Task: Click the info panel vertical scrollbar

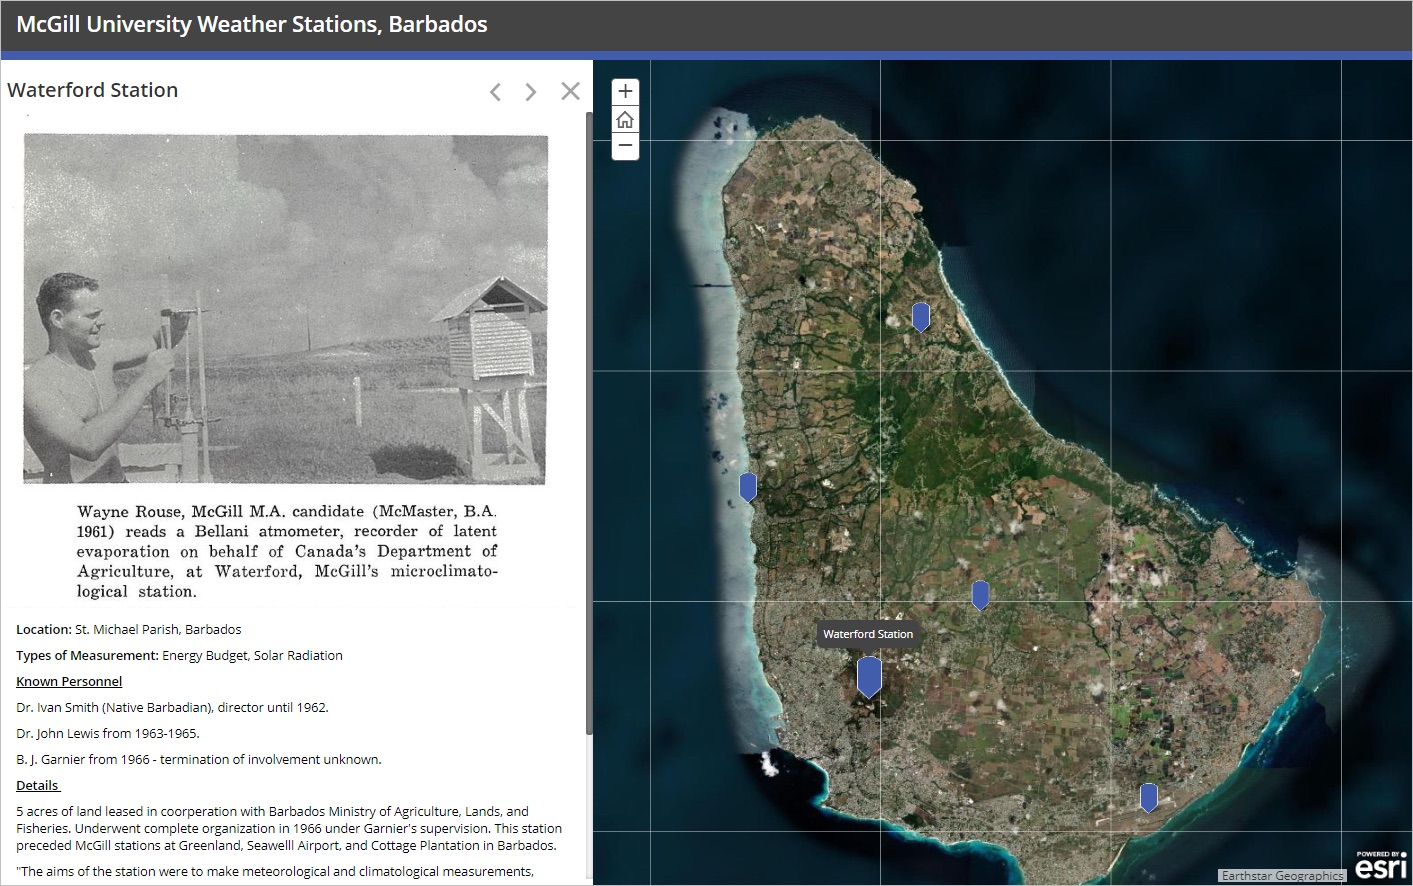Action: tap(589, 420)
